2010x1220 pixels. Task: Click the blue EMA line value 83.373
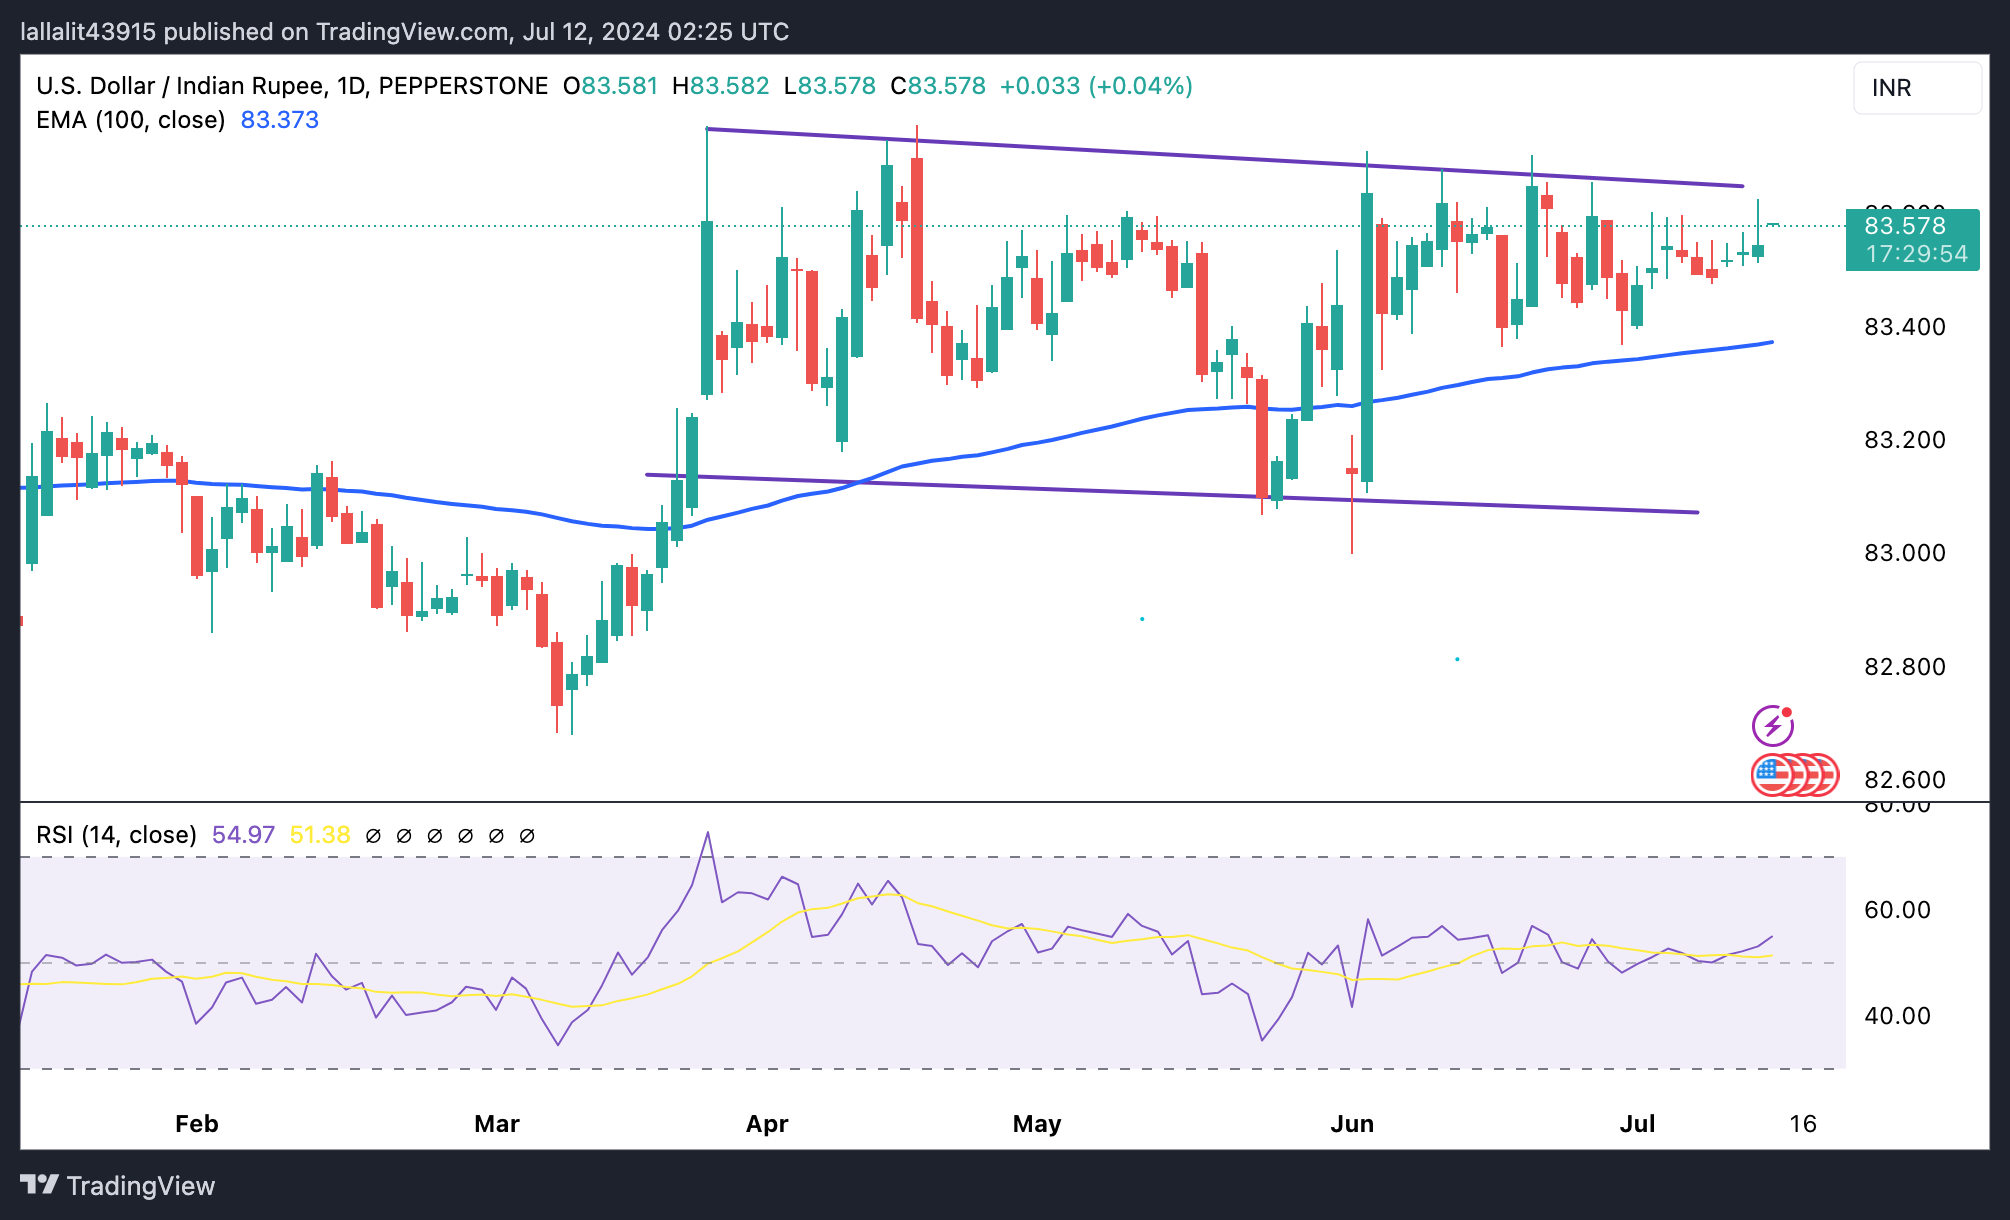279,120
